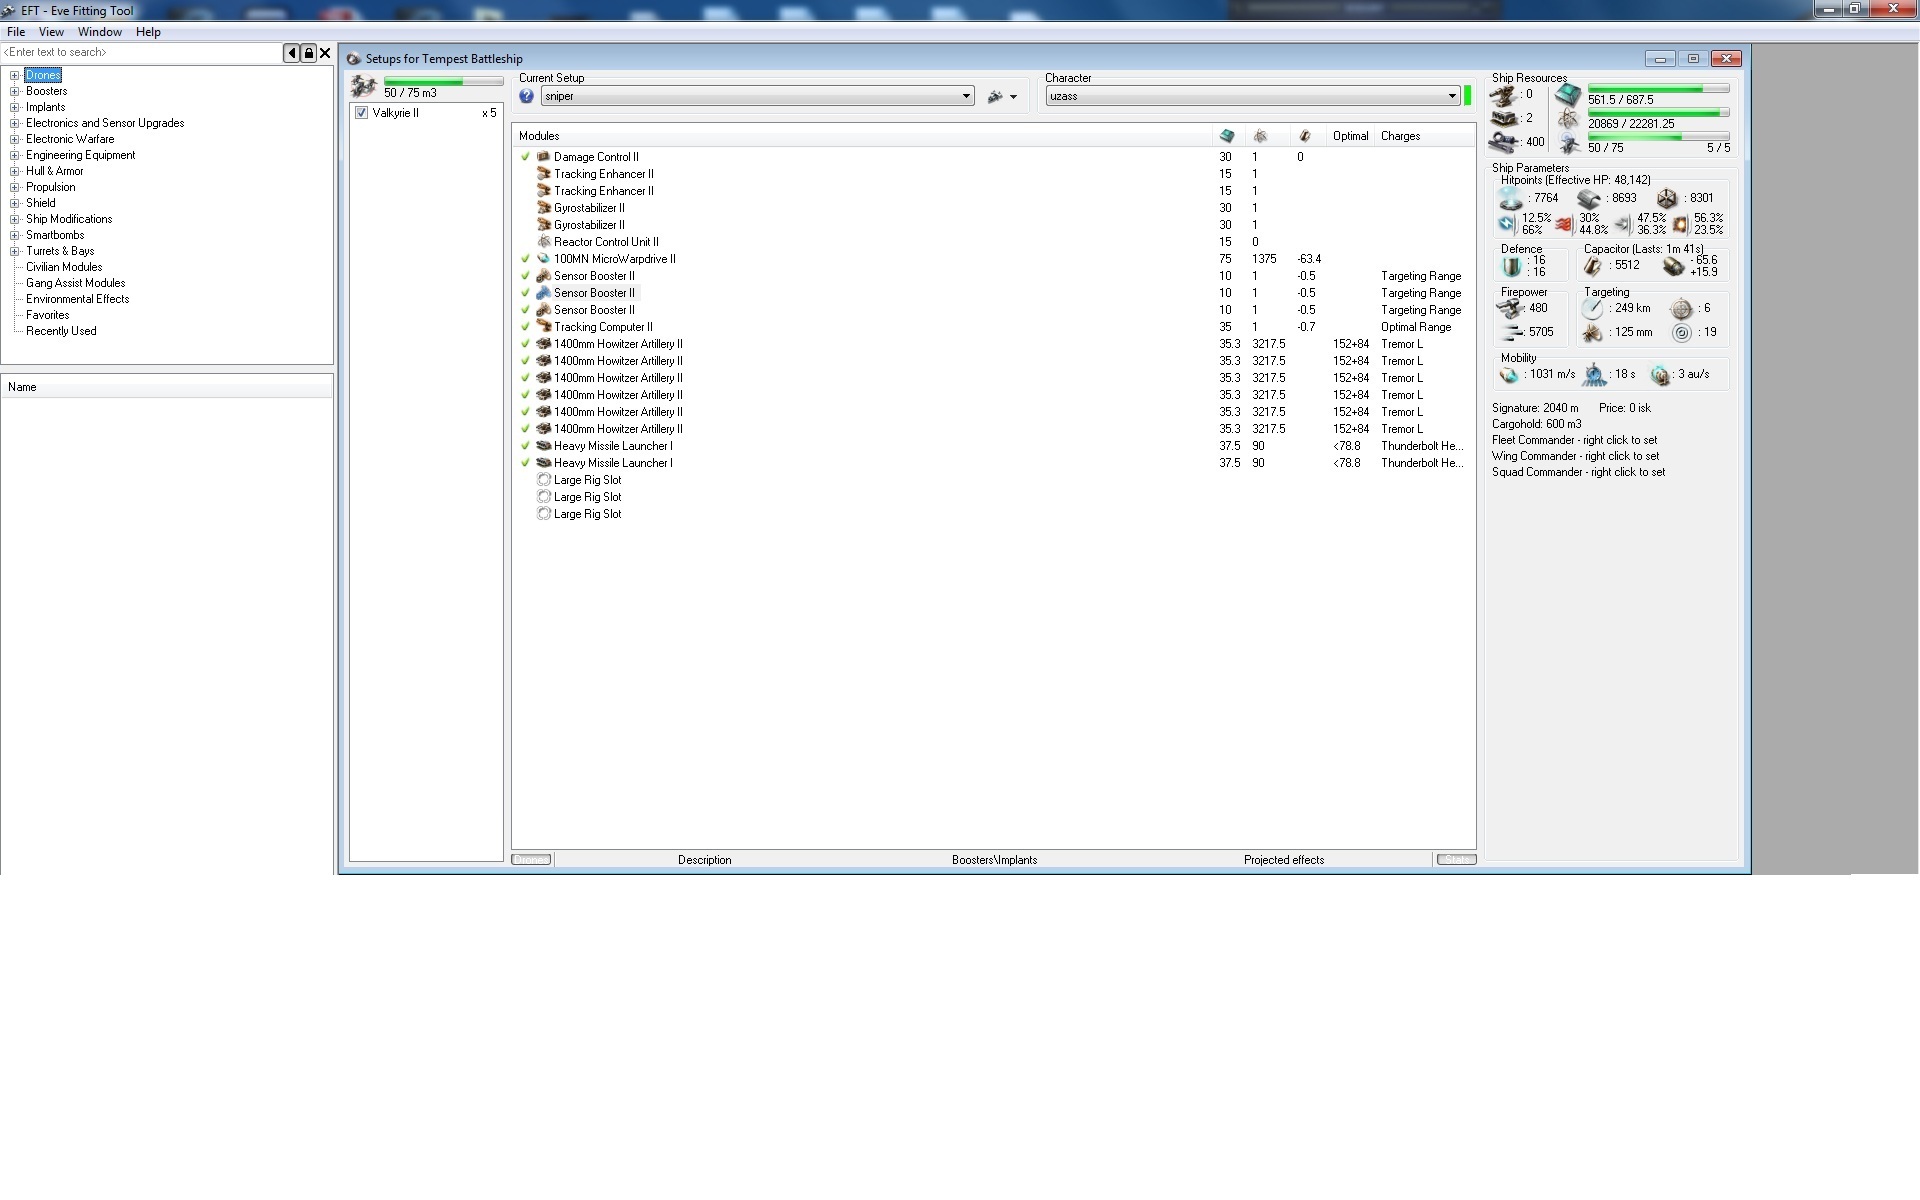Select the Recently Used category
The width and height of the screenshot is (1920, 1200).
61,331
